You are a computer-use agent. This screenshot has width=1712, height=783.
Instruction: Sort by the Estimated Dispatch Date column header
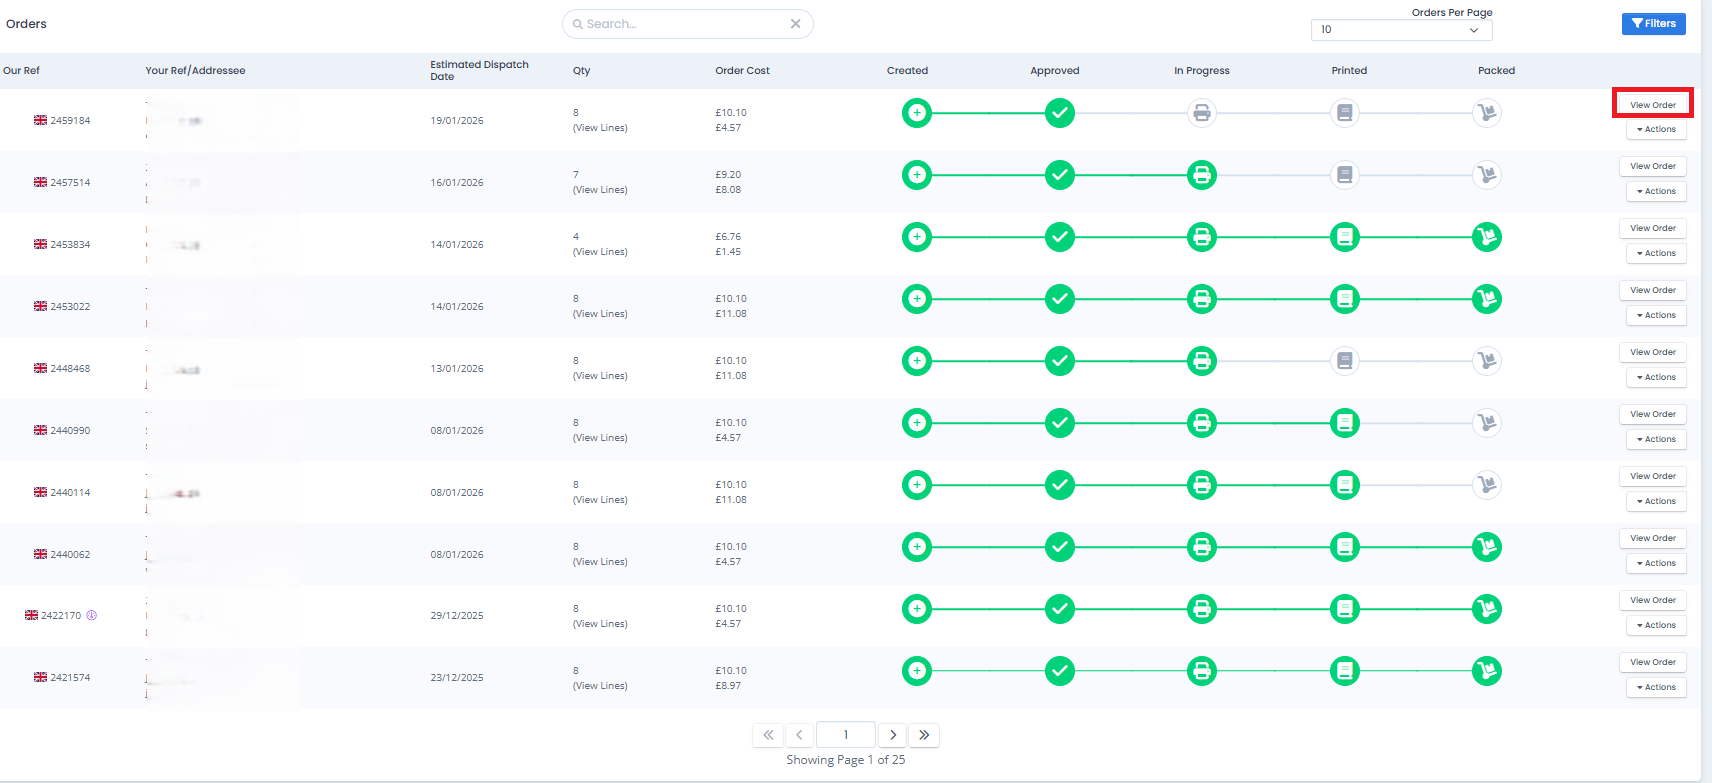tap(479, 71)
